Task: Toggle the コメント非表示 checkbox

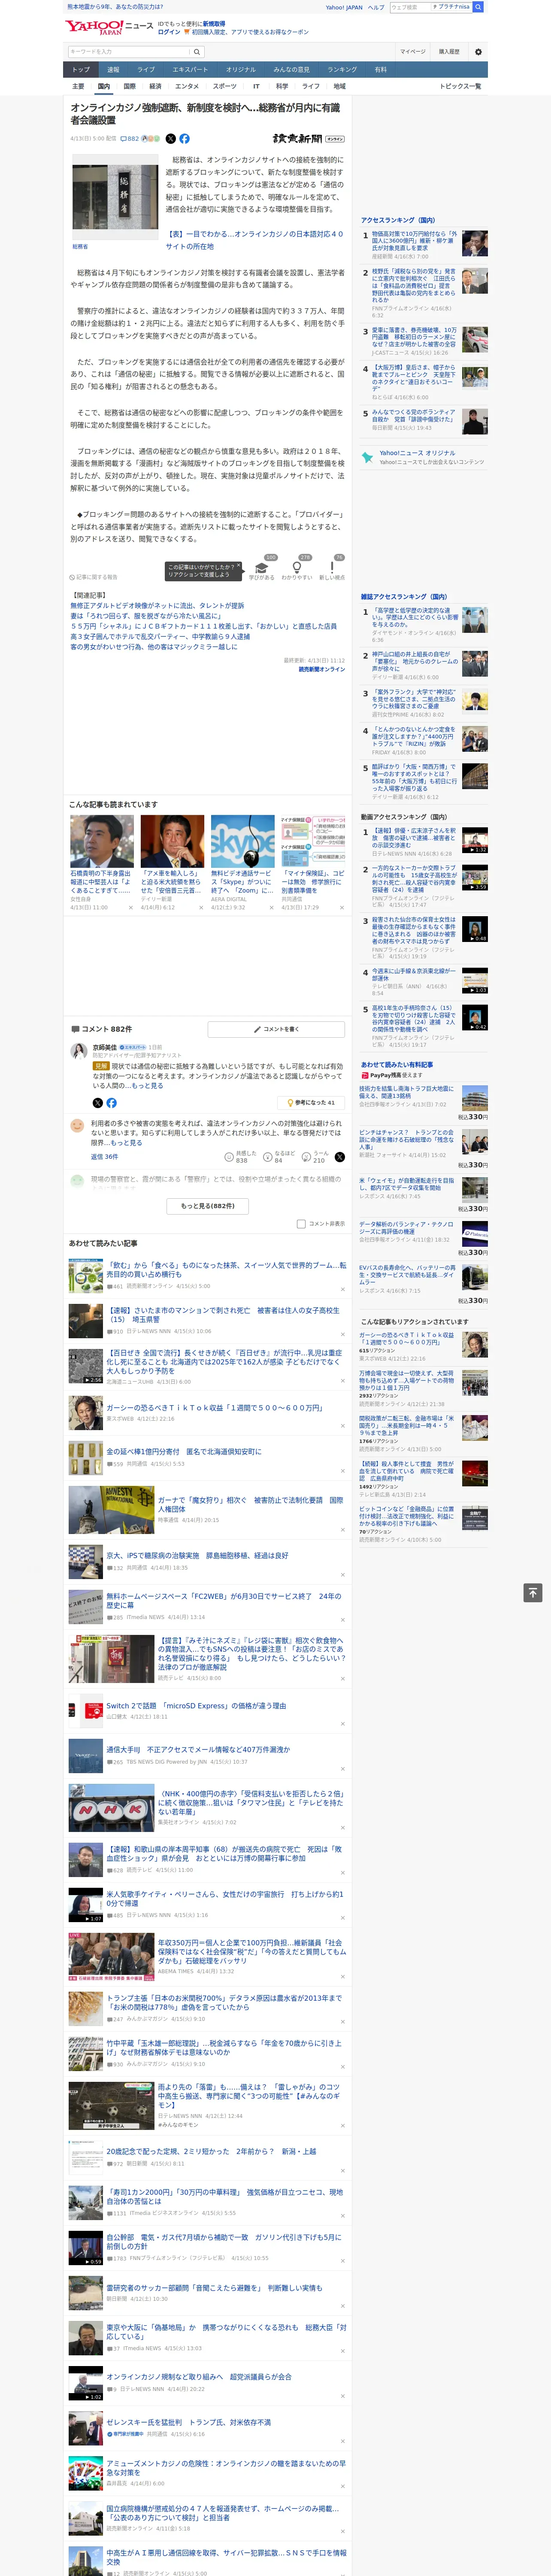Action: tap(301, 1224)
